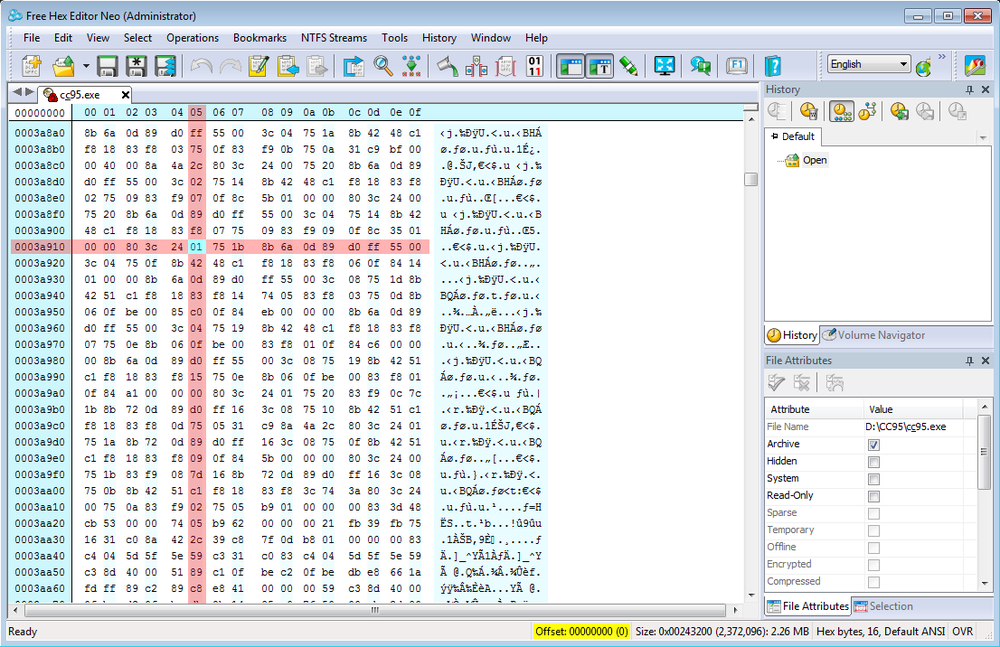
Task: Pin the File Attributes panel
Action: click(x=969, y=361)
